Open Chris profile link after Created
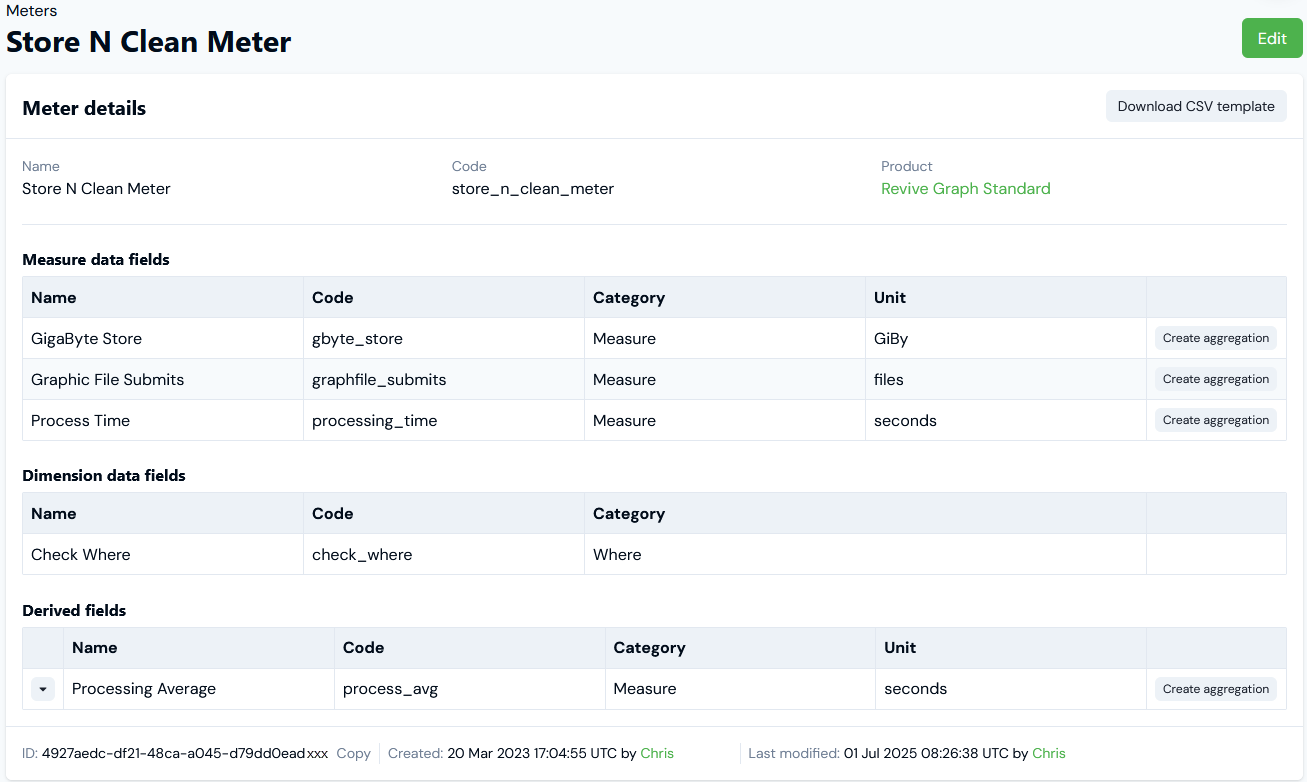This screenshot has width=1307, height=782. point(657,753)
